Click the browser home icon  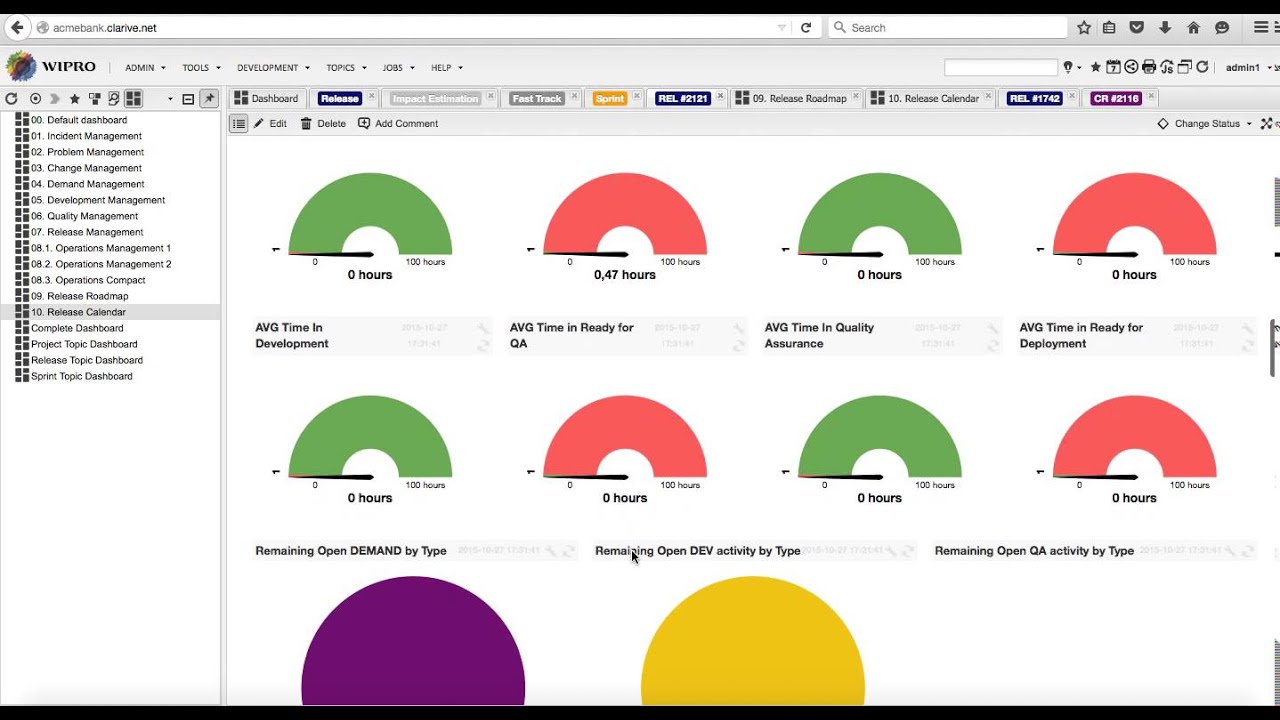point(1193,27)
